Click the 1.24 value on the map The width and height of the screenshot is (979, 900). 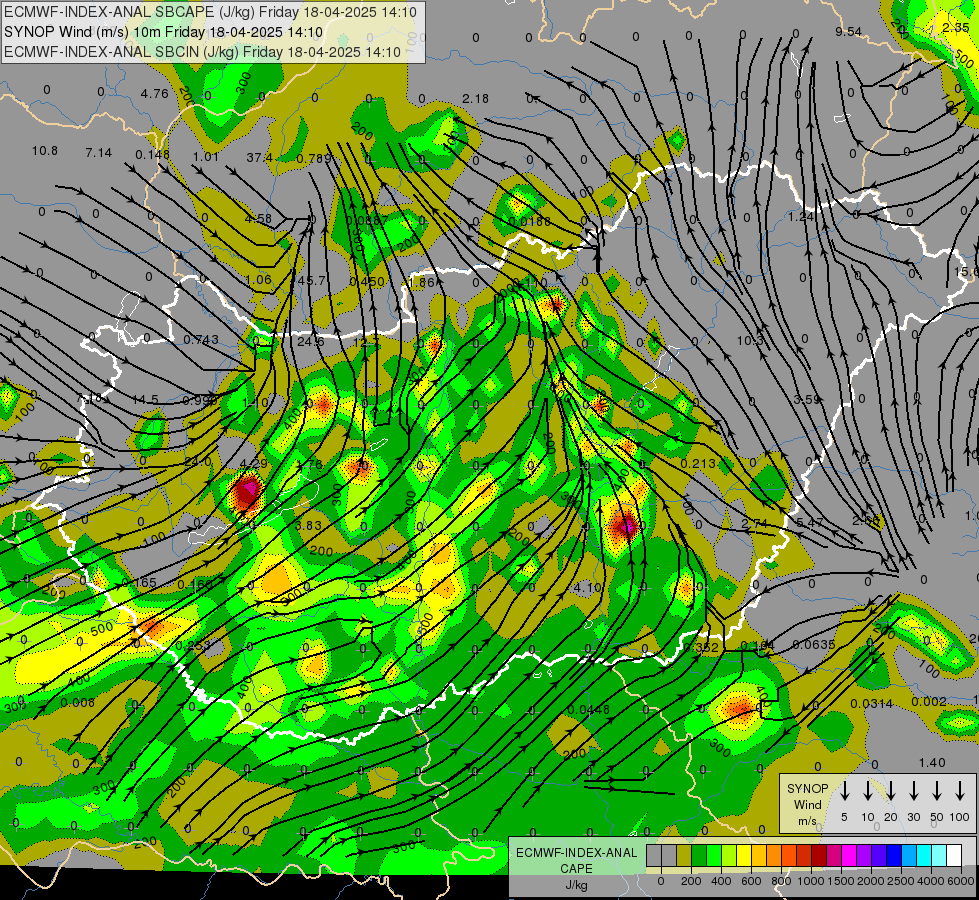coord(801,217)
